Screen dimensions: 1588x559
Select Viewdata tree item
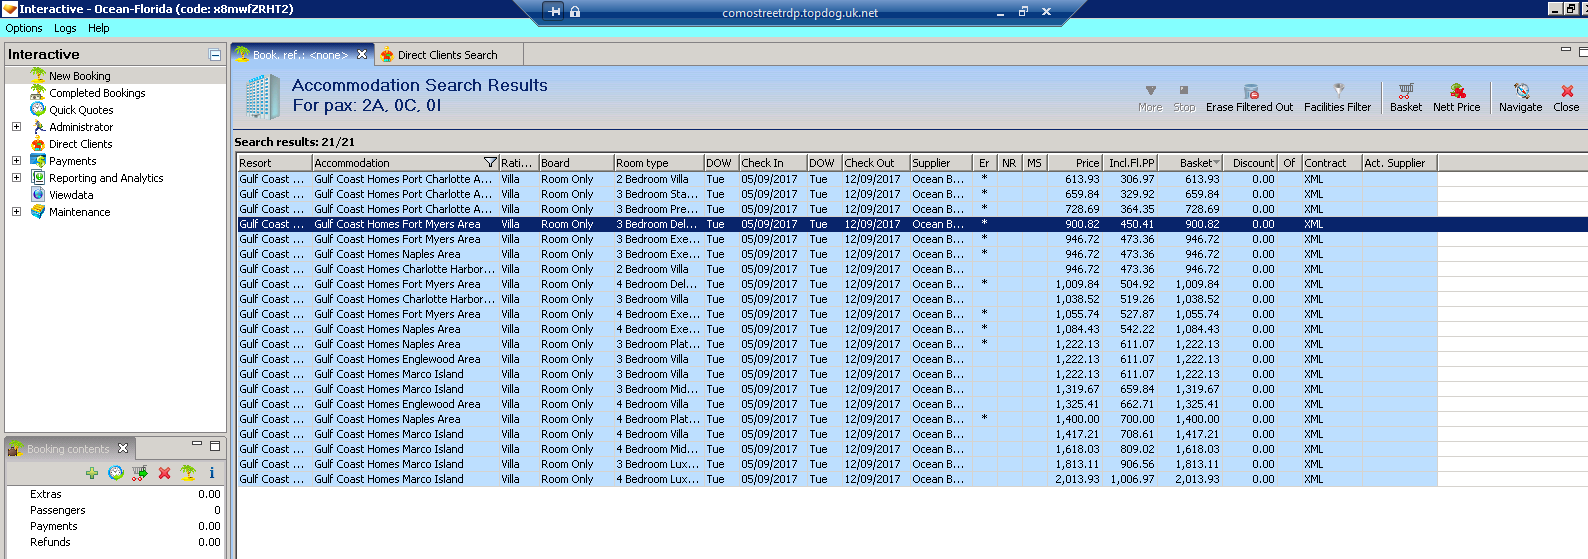[71, 195]
